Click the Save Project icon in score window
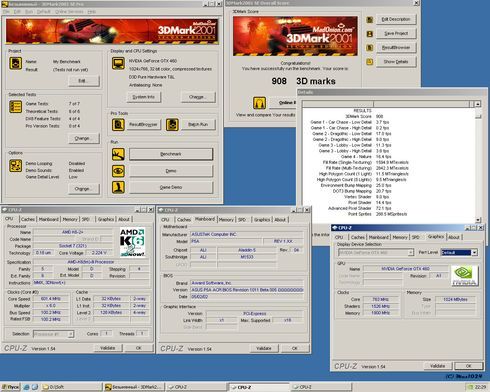This screenshot has width=490, height=392. tap(370, 34)
